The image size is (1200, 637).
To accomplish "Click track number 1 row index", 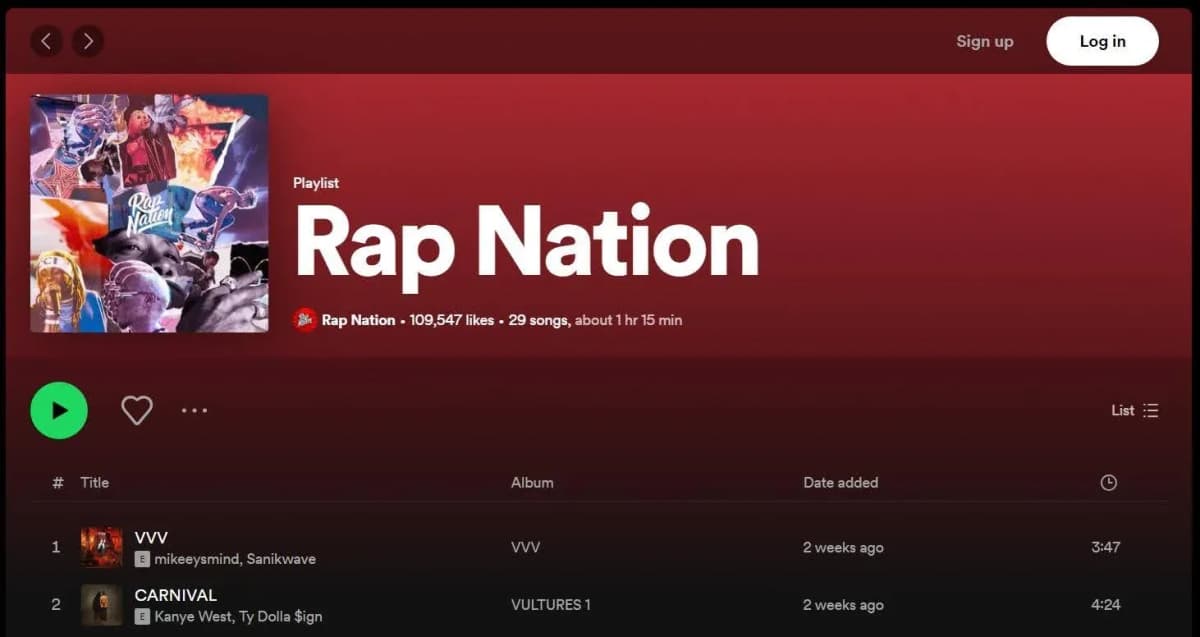I will click(56, 547).
